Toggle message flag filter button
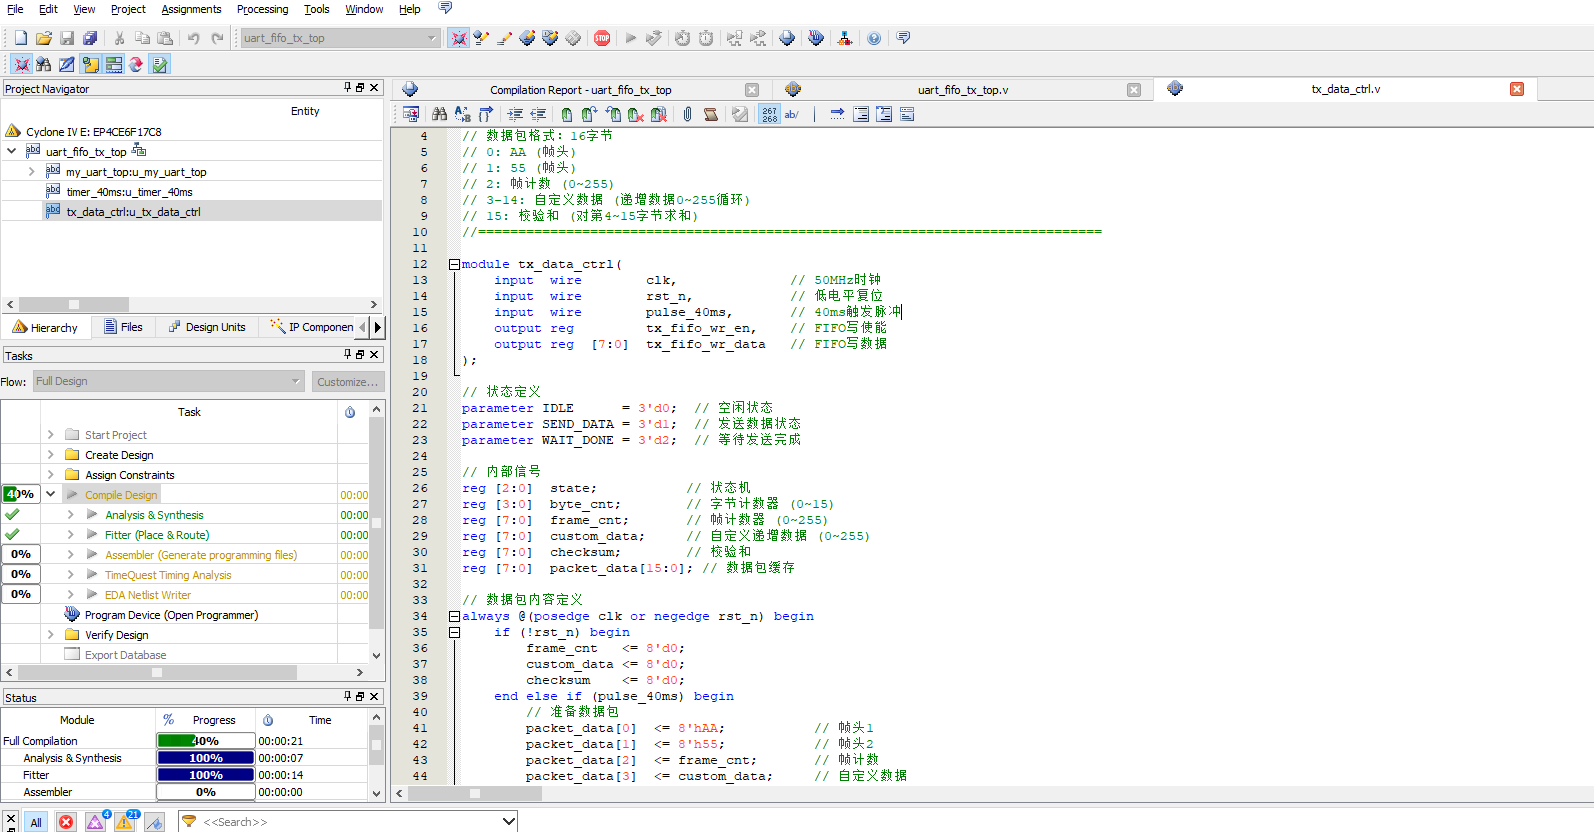 tap(154, 822)
